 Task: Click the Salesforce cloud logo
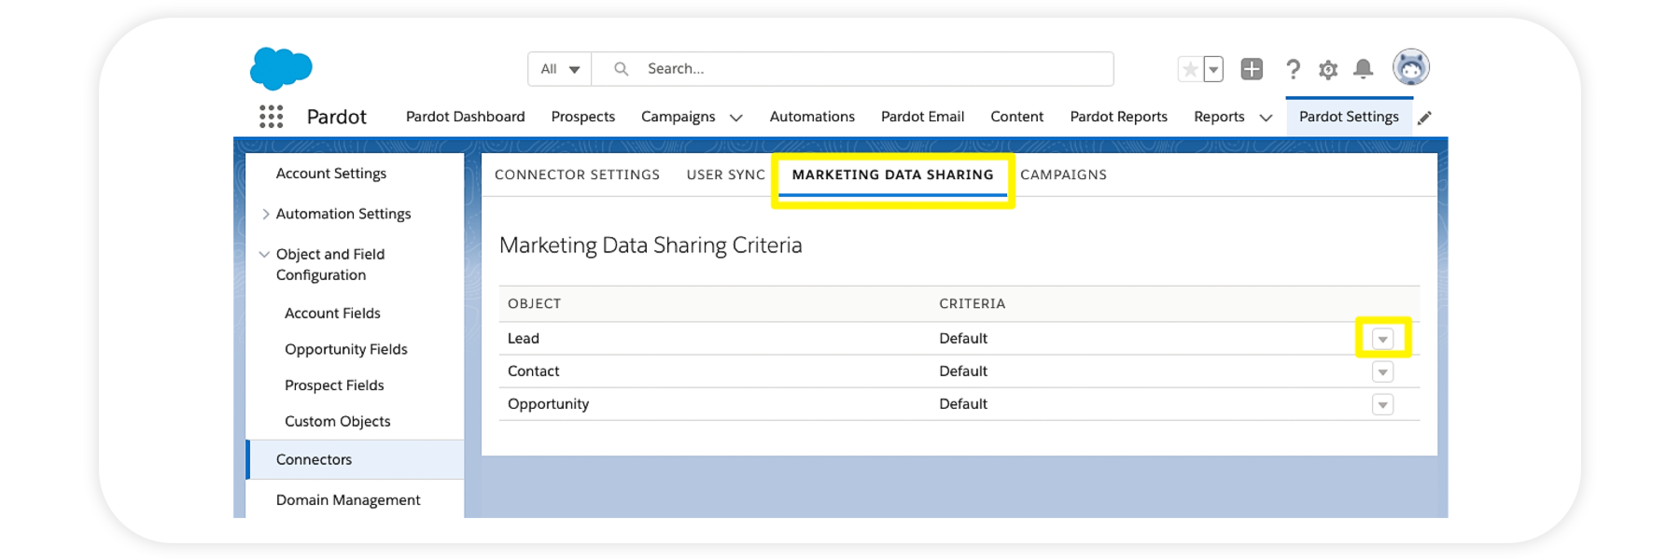[x=281, y=68]
